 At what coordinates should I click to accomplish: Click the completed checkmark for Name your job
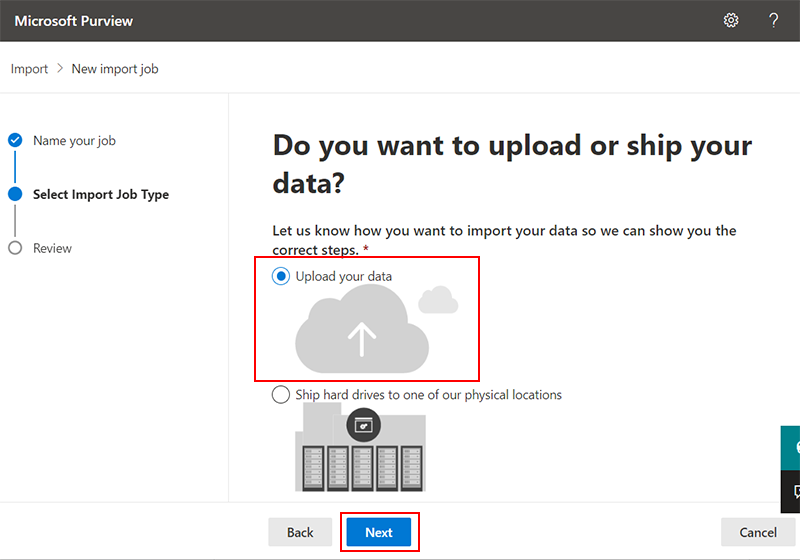click(x=15, y=141)
